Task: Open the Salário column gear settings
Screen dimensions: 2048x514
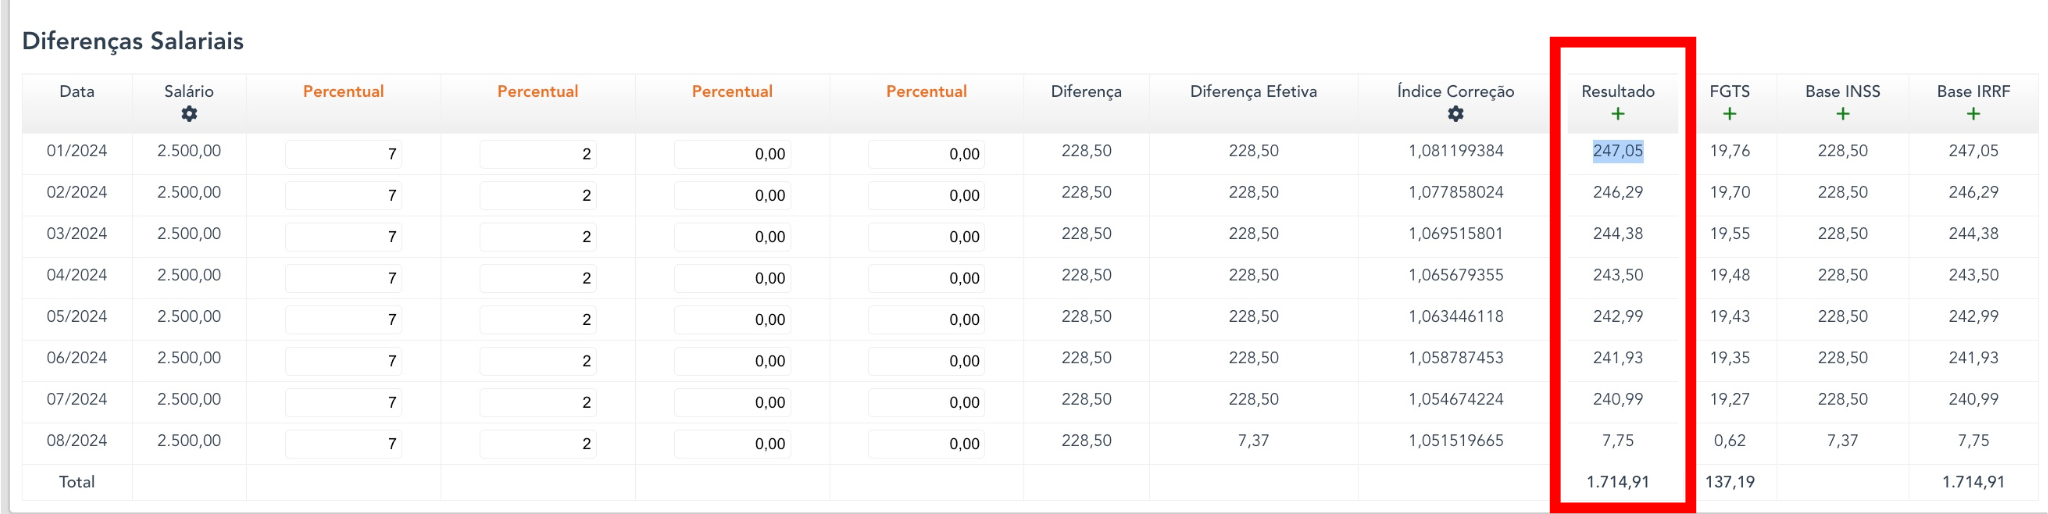Action: (x=189, y=114)
